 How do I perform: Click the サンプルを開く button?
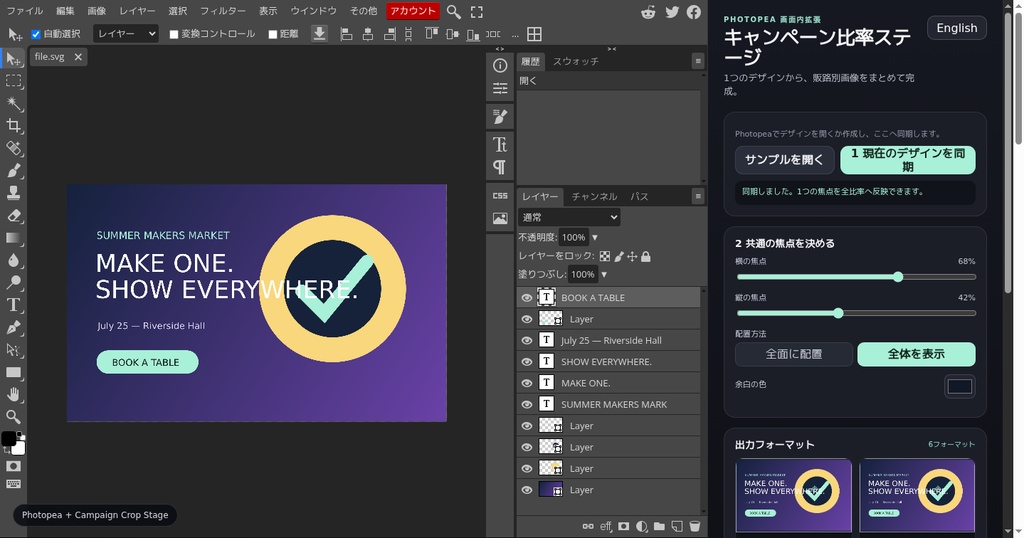pyautogui.click(x=784, y=160)
